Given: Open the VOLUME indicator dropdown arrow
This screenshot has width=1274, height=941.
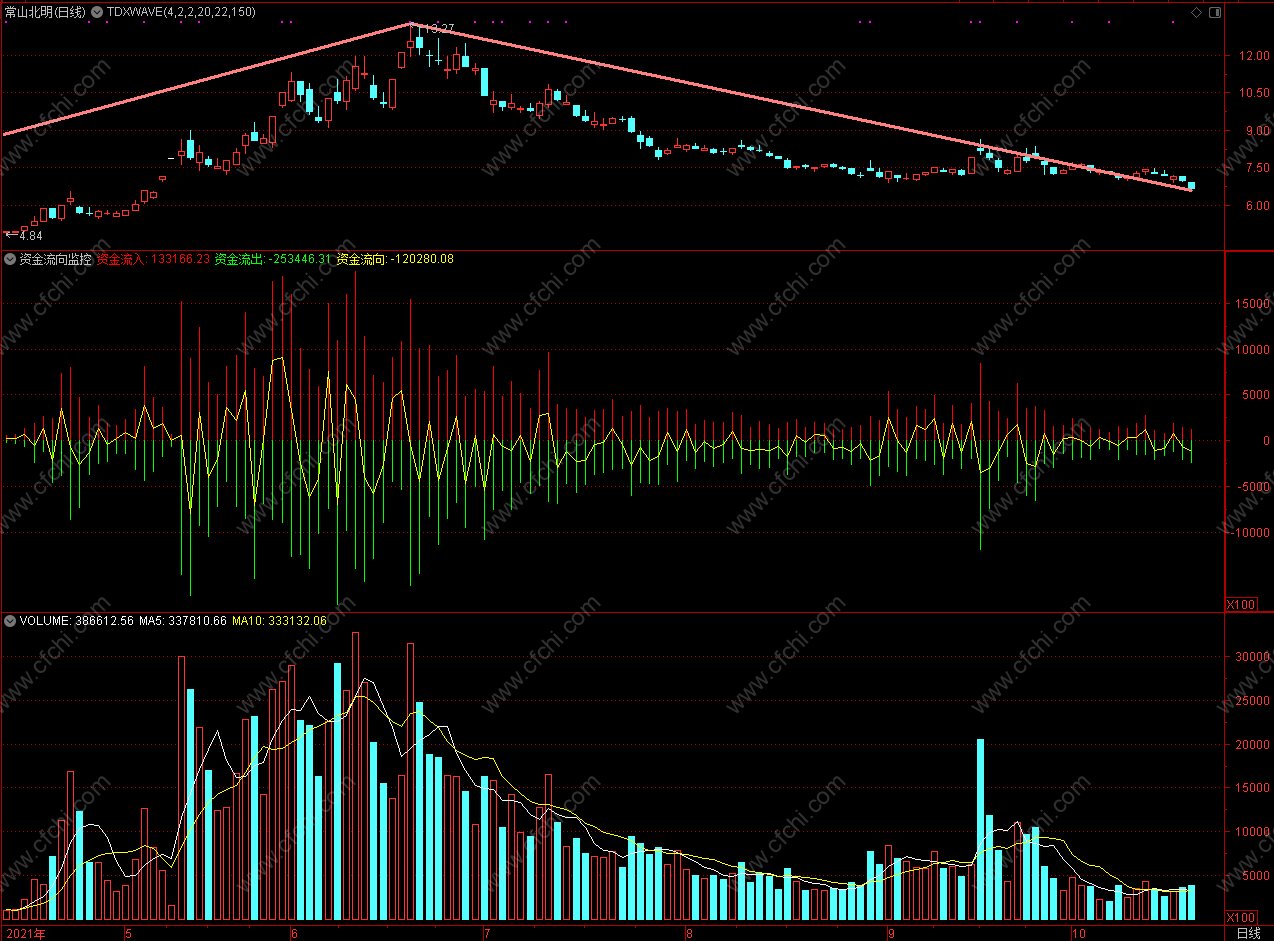Looking at the screenshot, I should 11,621.
